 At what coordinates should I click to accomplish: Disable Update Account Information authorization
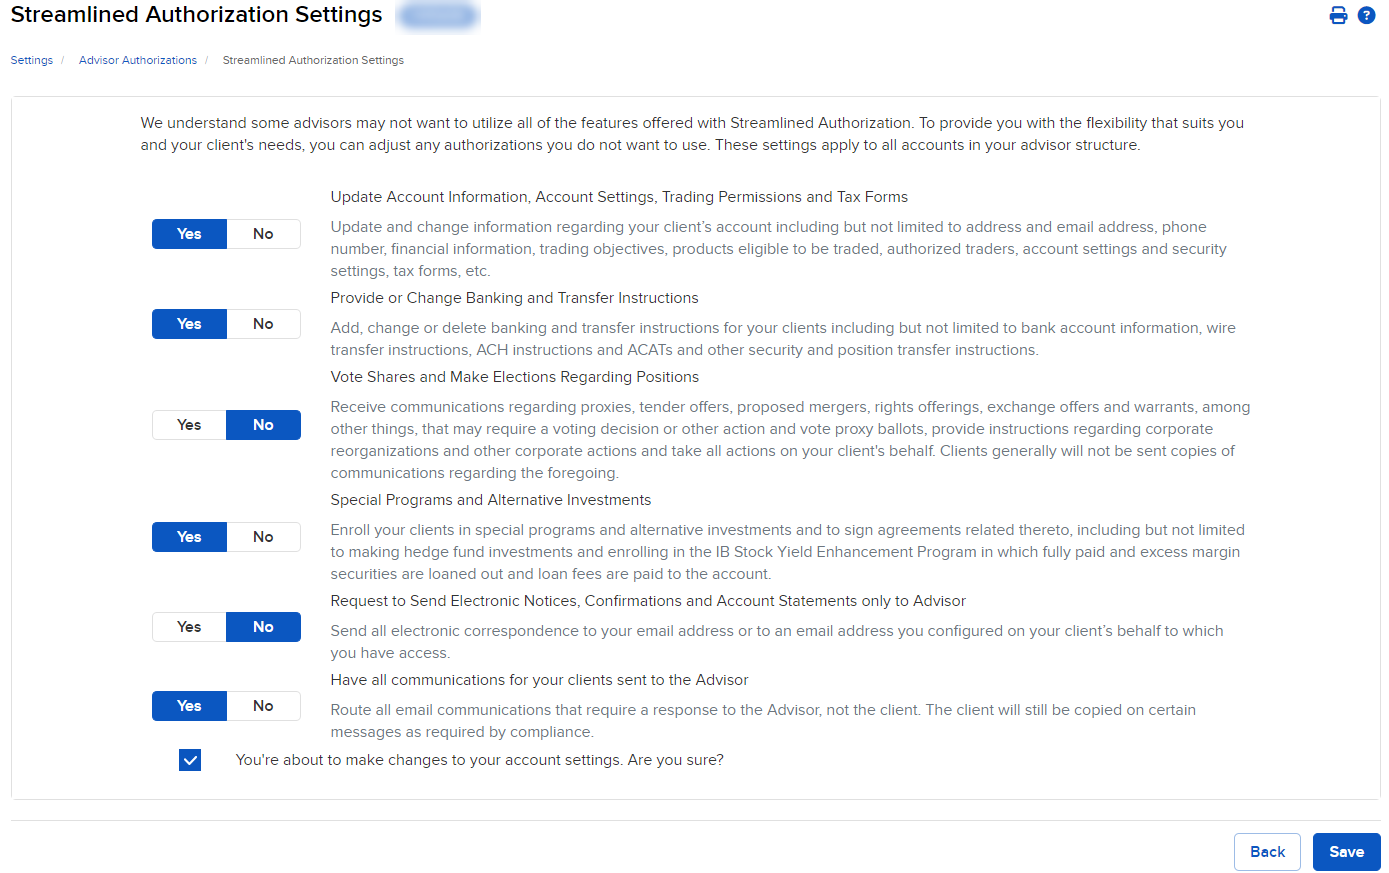[x=263, y=233]
